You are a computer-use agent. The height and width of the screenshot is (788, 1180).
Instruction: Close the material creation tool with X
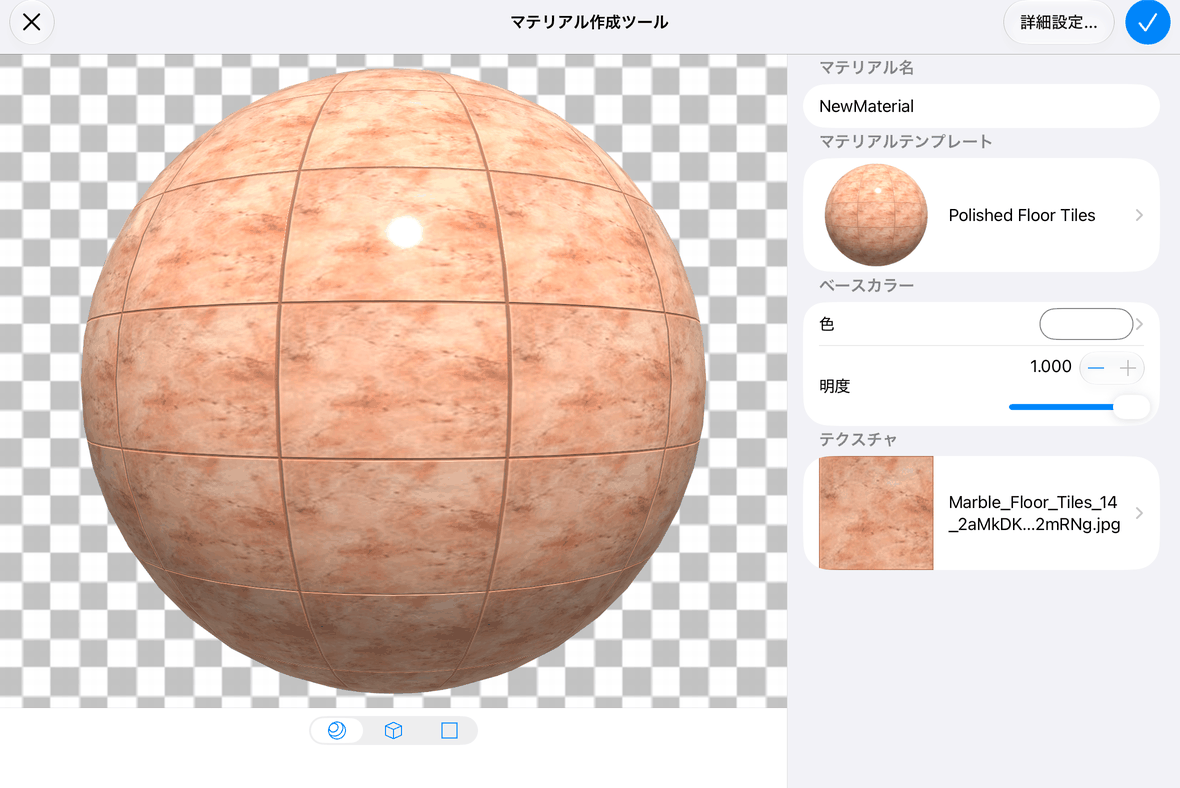click(32, 23)
